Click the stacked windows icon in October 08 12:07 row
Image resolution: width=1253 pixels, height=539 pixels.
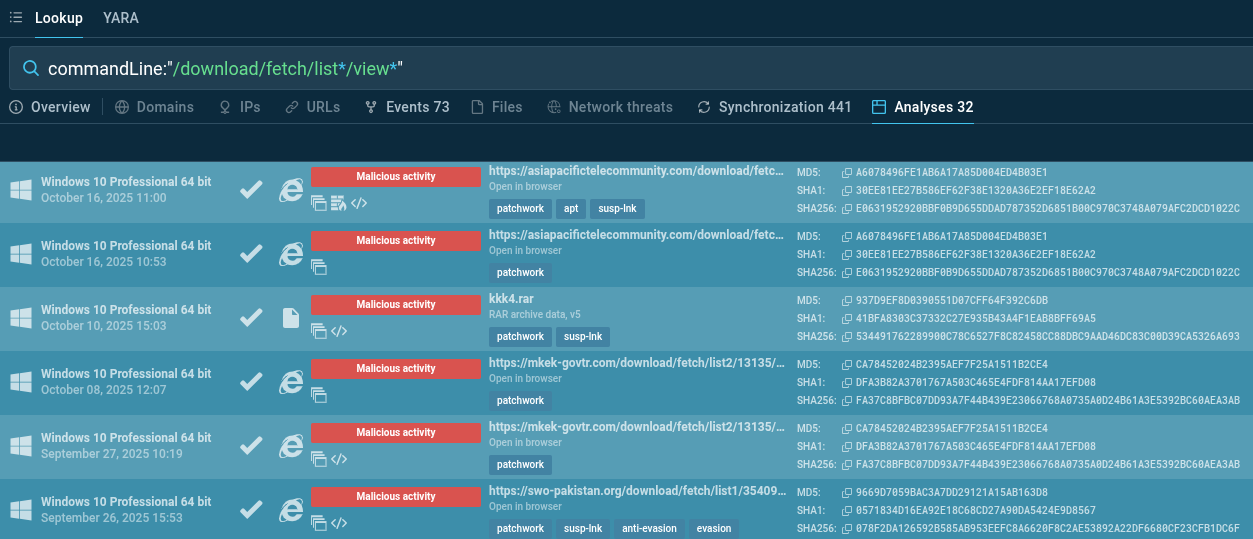point(319,395)
